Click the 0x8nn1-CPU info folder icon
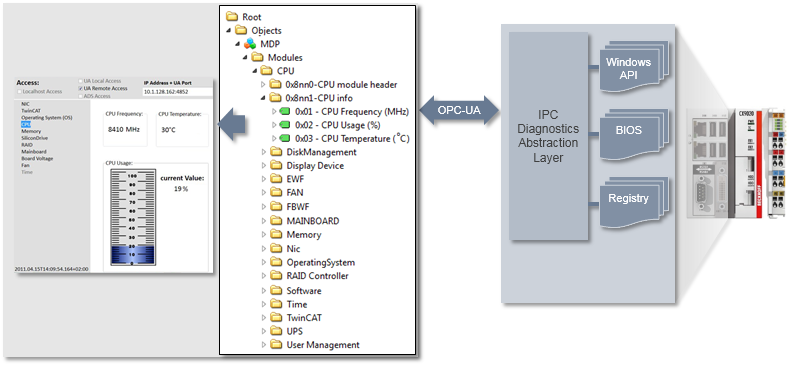Image resolution: width=790 pixels, height=365 pixels. click(x=275, y=98)
